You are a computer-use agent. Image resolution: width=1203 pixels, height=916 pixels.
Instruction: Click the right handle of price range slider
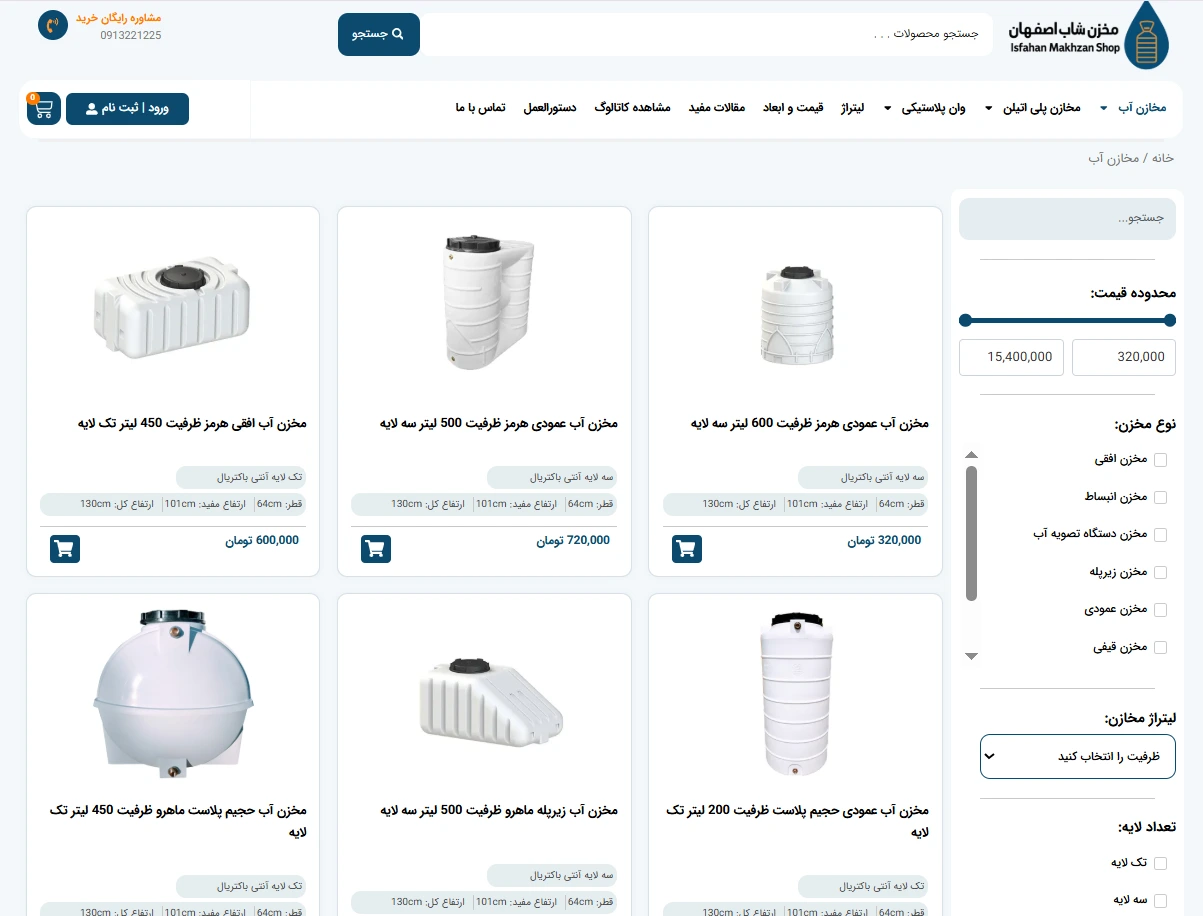(x=1170, y=320)
